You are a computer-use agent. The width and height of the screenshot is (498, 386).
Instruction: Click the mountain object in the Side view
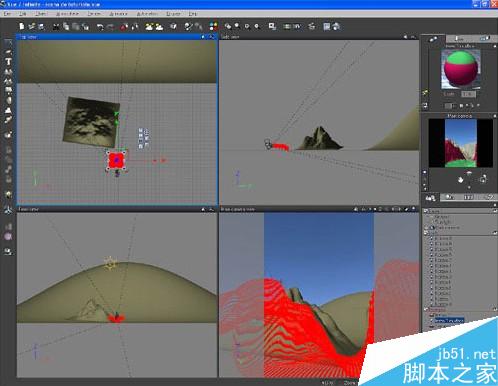[319, 138]
